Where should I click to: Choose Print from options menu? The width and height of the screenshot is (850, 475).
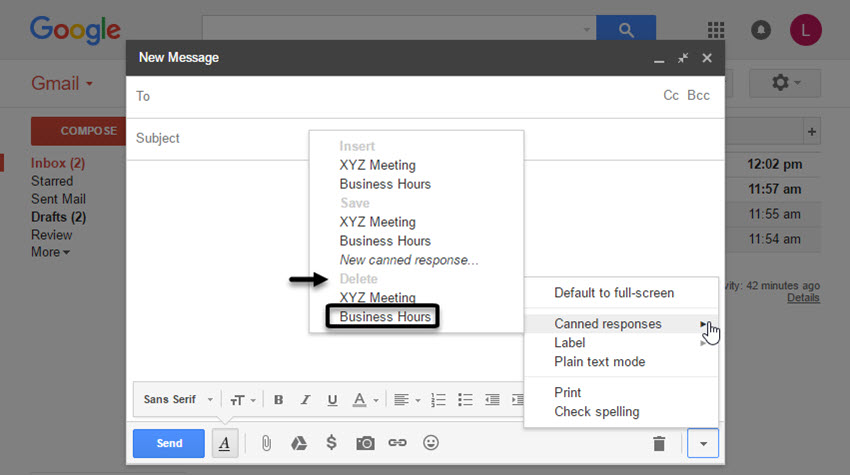pos(567,393)
